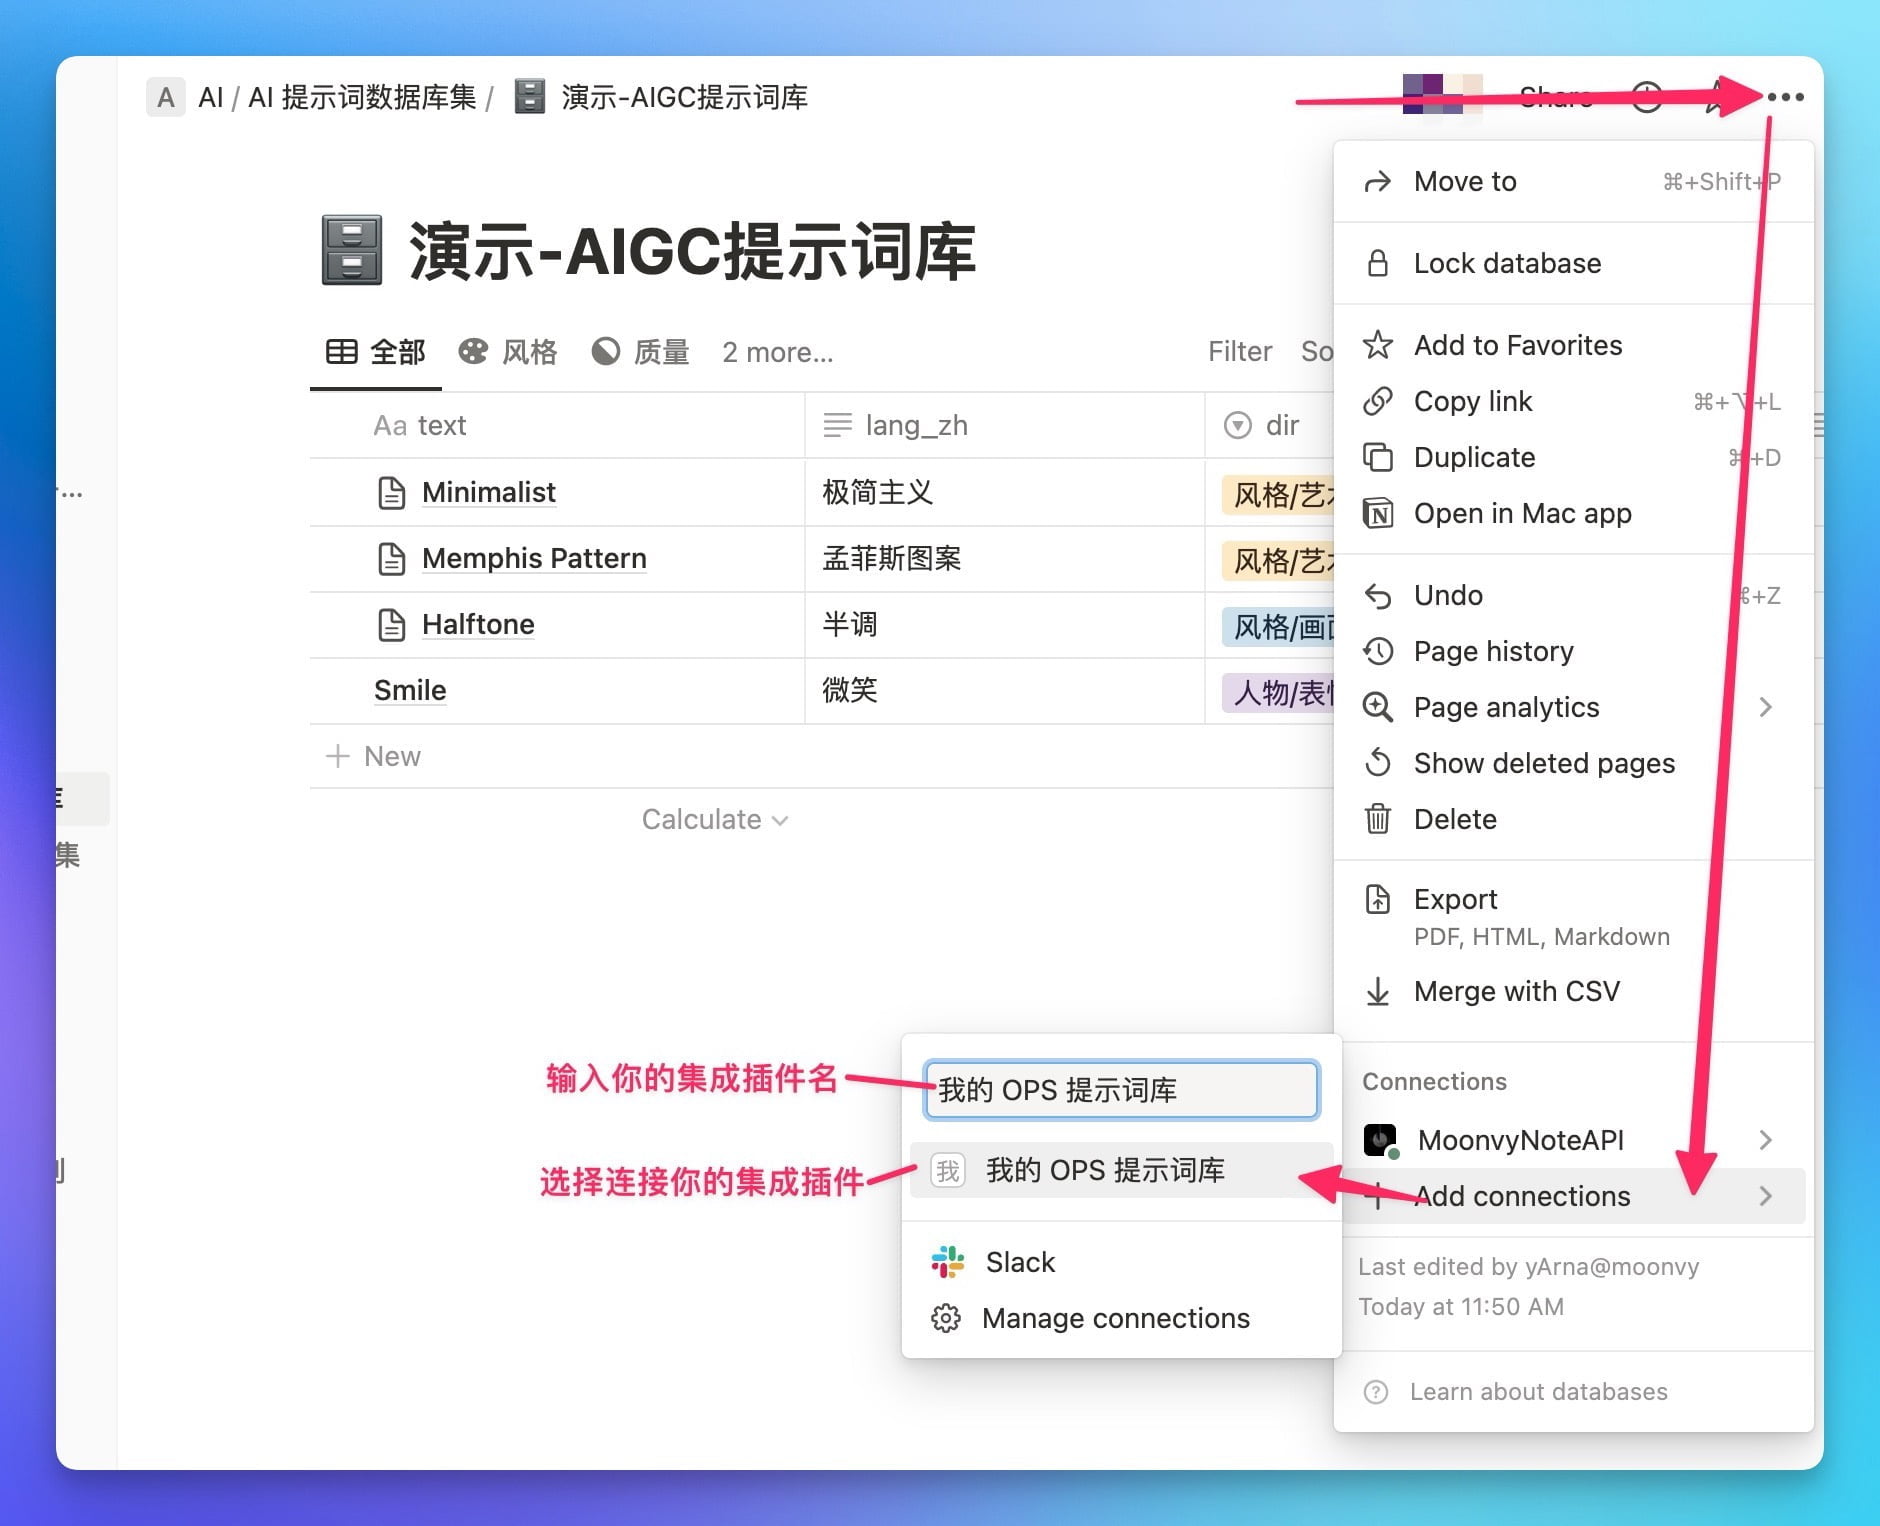Click the Slack logo icon

point(947,1262)
